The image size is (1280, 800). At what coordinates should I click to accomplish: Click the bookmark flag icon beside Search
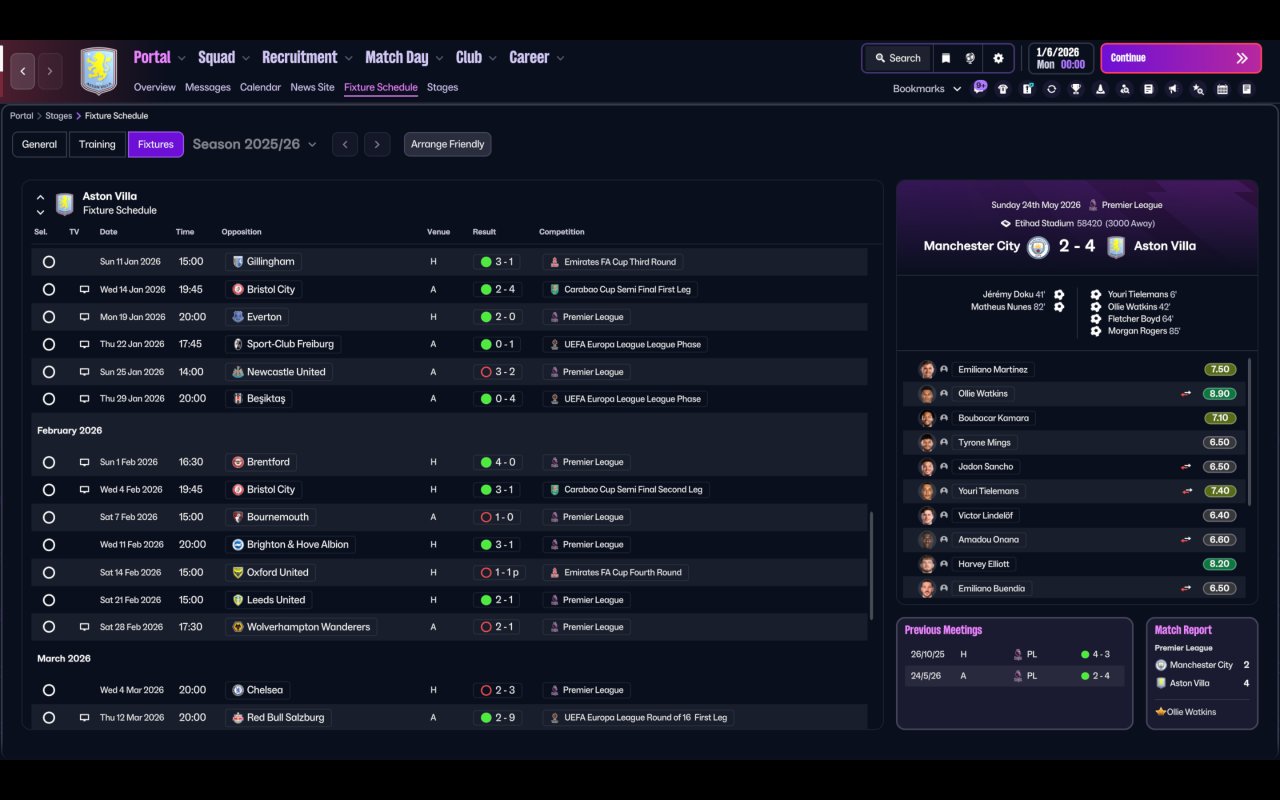coord(945,58)
